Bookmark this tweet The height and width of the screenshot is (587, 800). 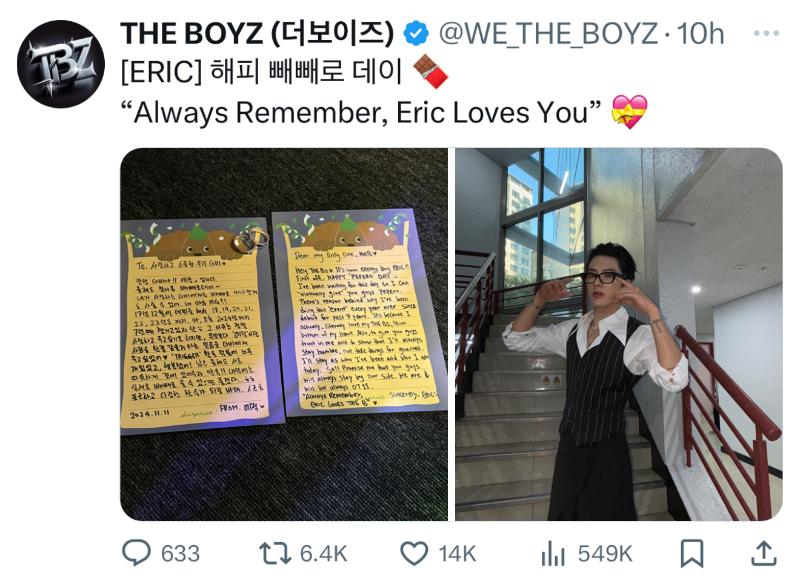692,553
